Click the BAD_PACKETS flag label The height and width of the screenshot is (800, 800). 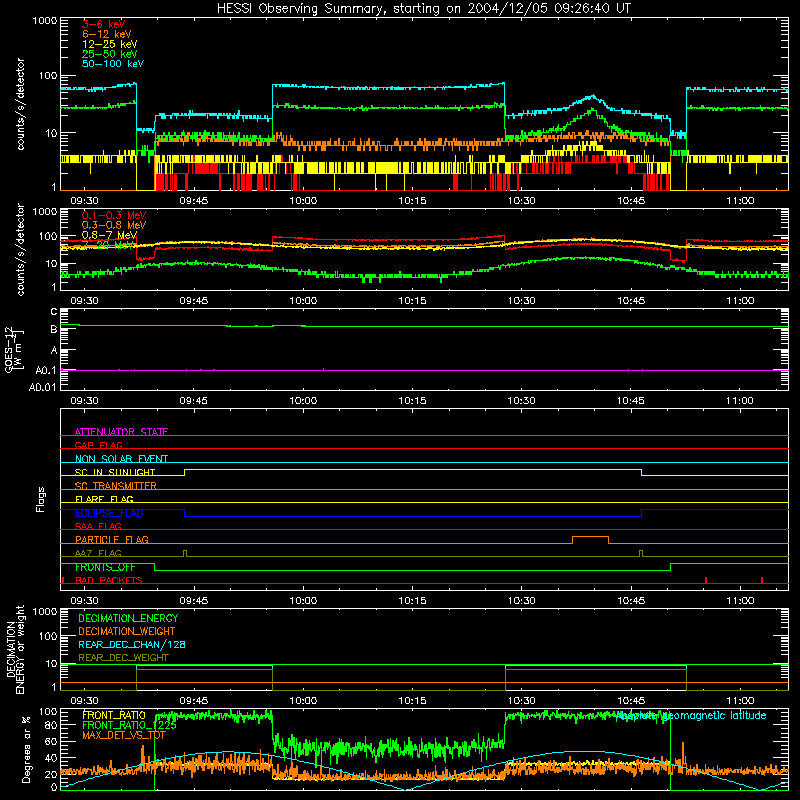[x=109, y=580]
